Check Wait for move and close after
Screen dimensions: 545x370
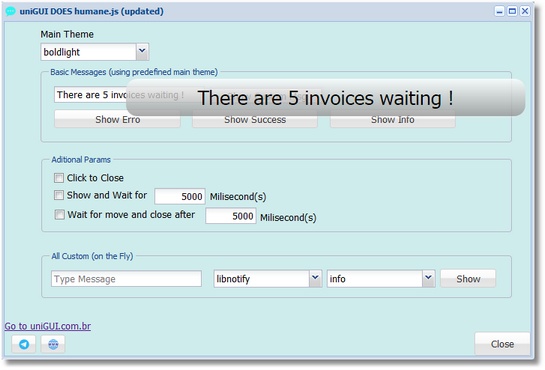coord(59,214)
